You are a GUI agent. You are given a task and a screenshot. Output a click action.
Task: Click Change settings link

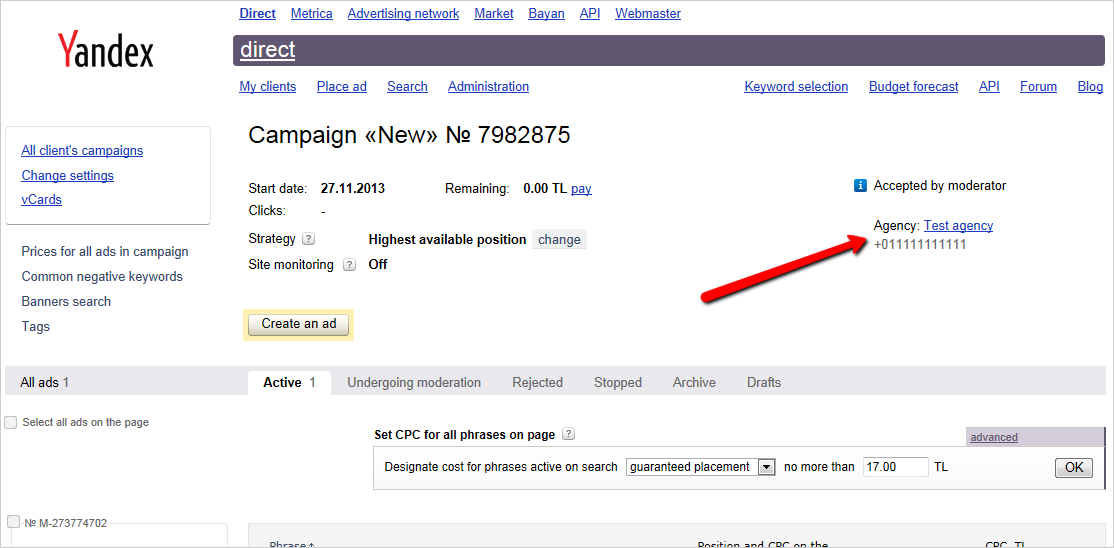coord(67,176)
